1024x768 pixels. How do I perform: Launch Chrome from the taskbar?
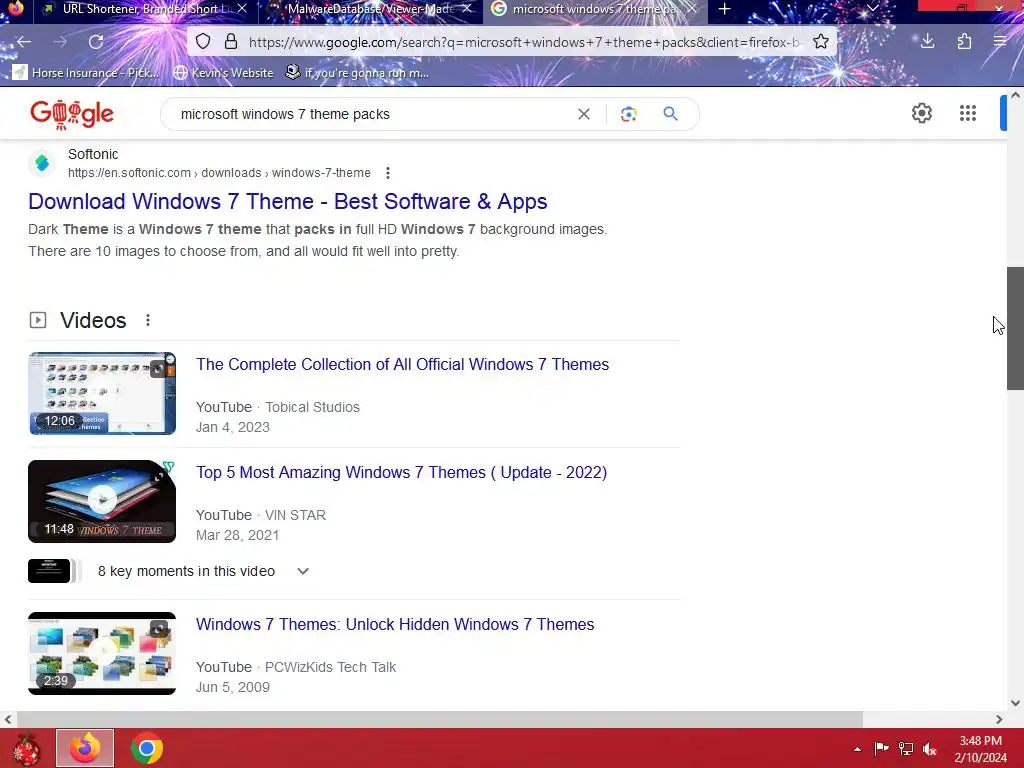click(x=147, y=748)
